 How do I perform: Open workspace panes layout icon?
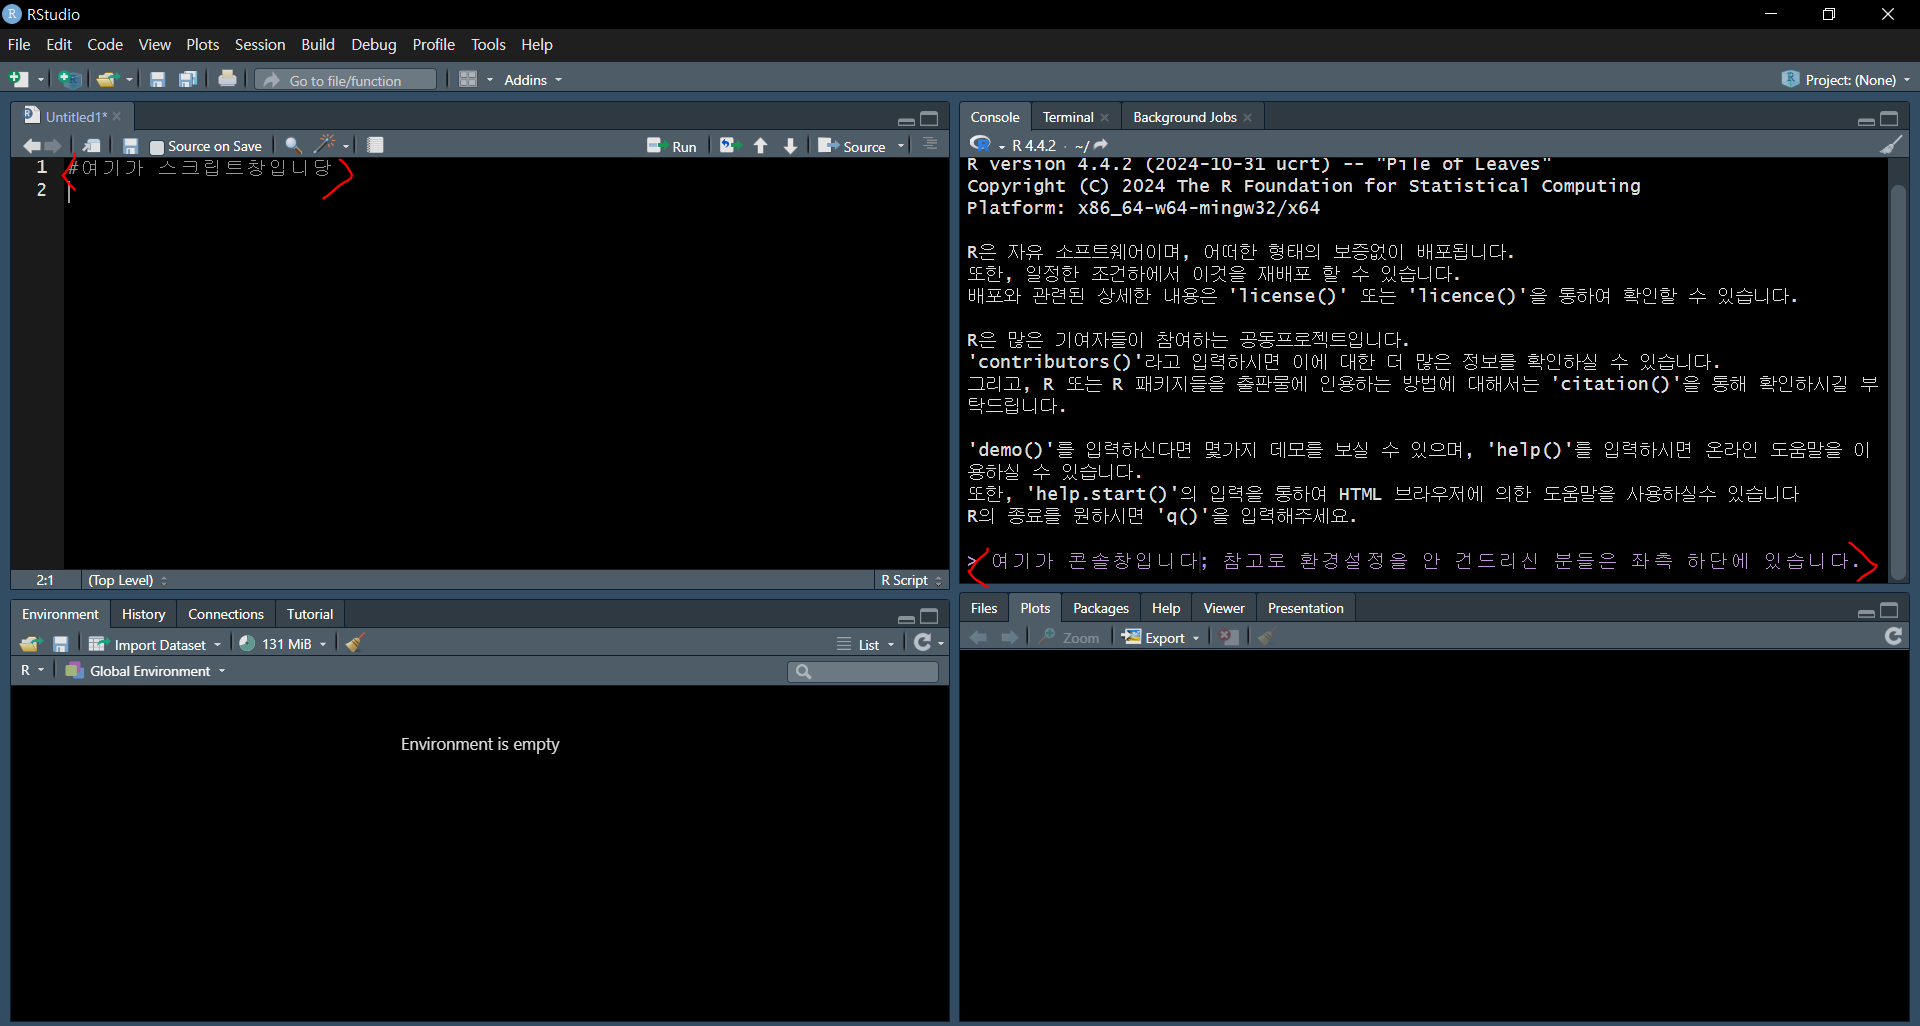coord(468,79)
